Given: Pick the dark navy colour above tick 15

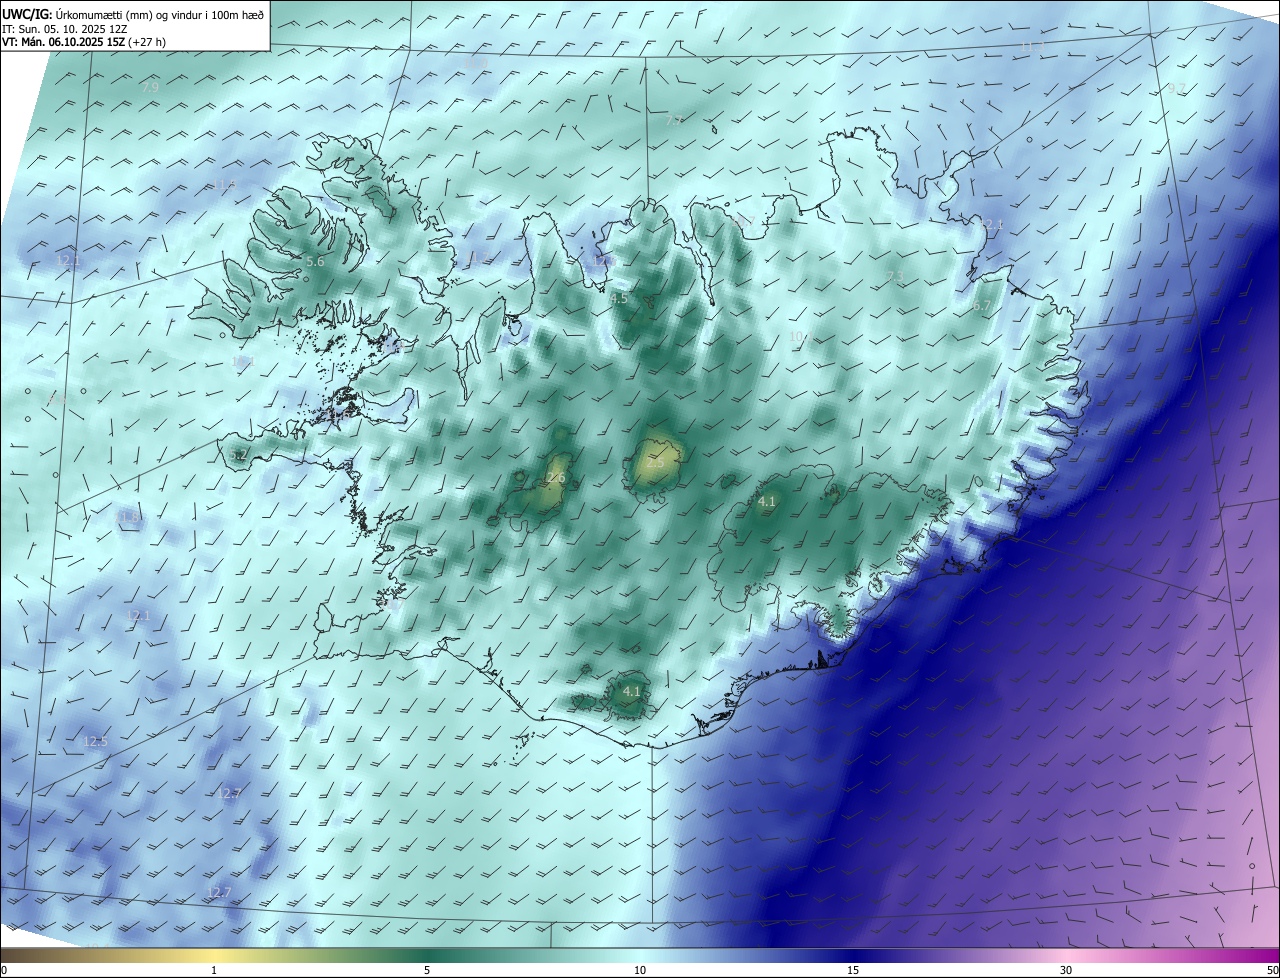Looking at the screenshot, I should point(853,955).
